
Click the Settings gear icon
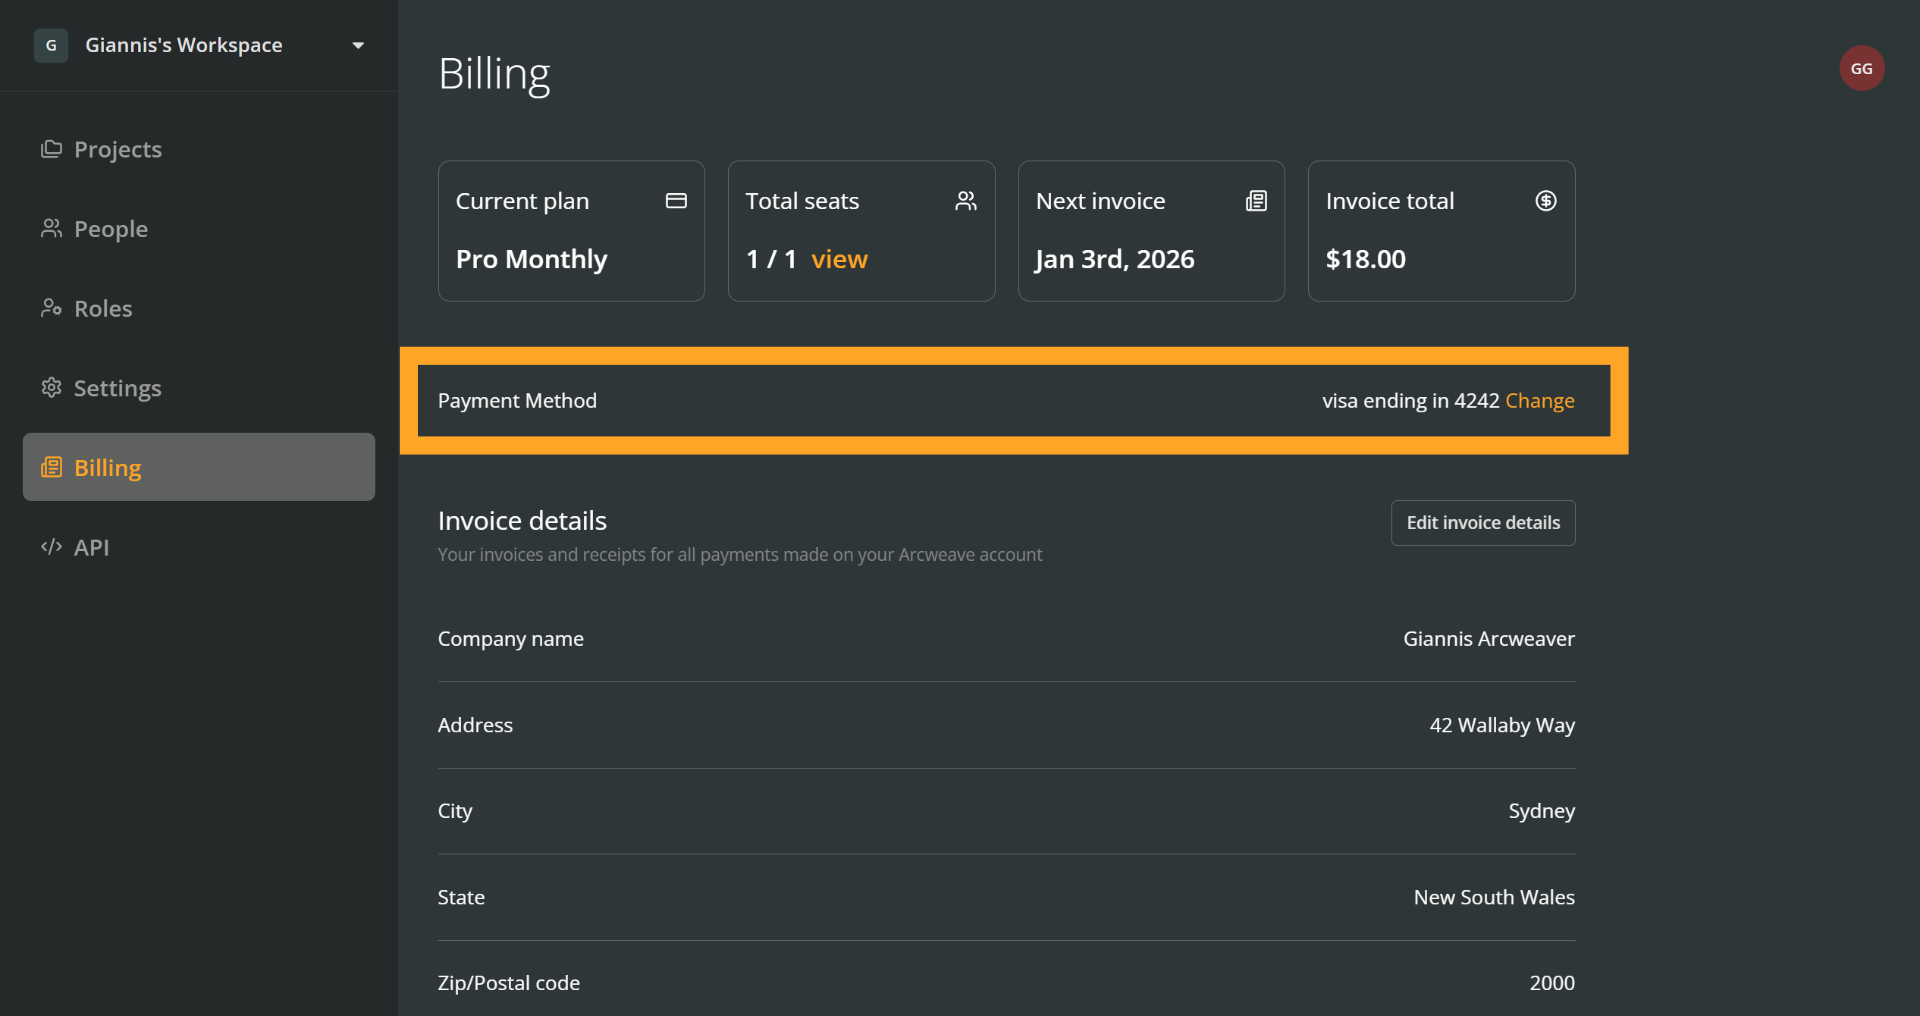click(x=51, y=387)
